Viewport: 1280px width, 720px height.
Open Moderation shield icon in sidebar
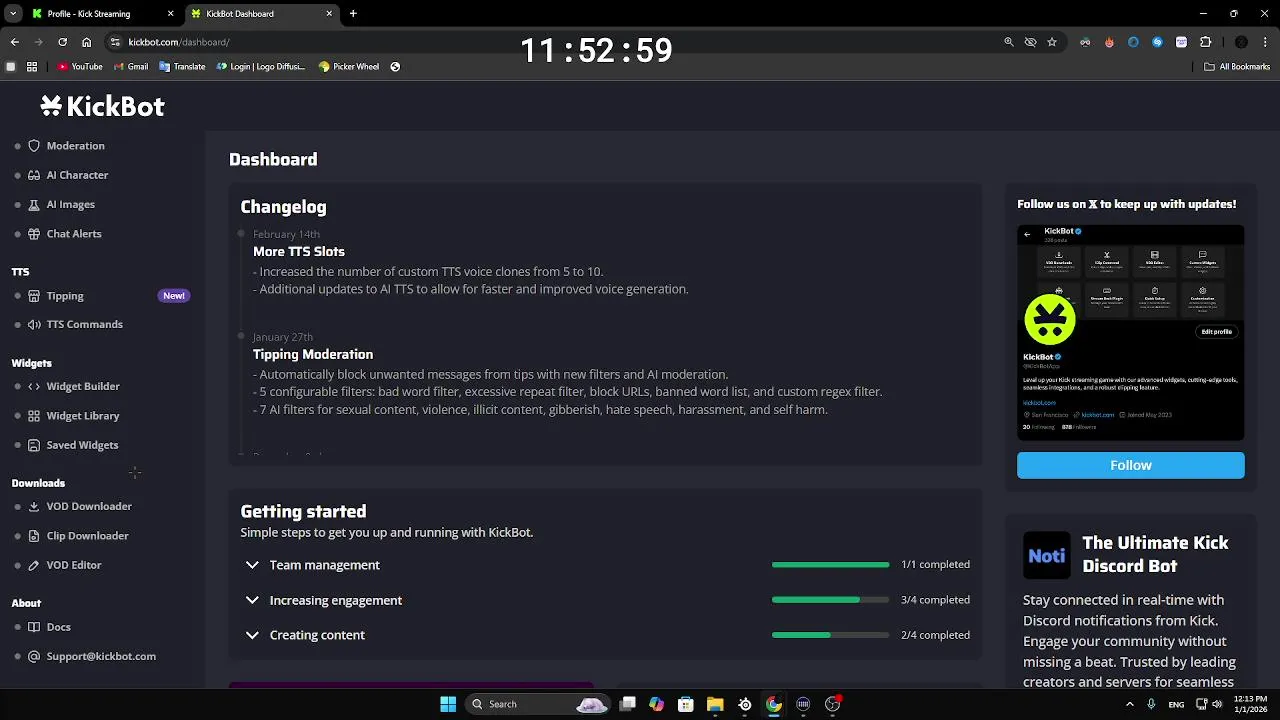pos(34,146)
